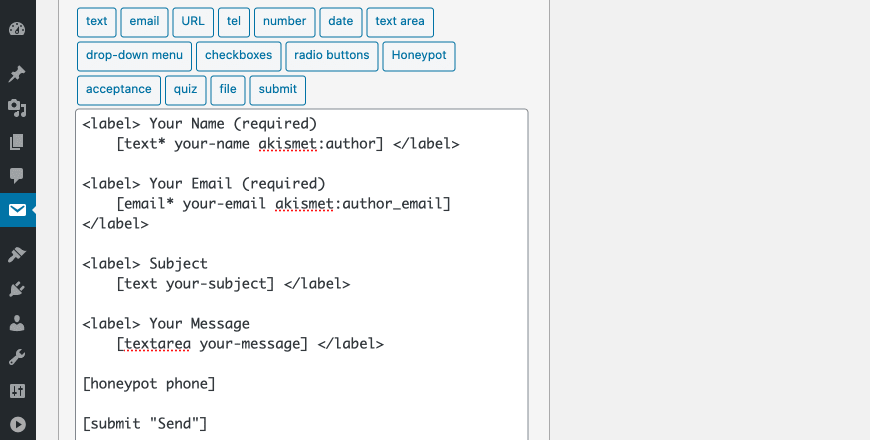The width and height of the screenshot is (870, 440).
Task: Insert a date field tag
Action: pyautogui.click(x=341, y=22)
